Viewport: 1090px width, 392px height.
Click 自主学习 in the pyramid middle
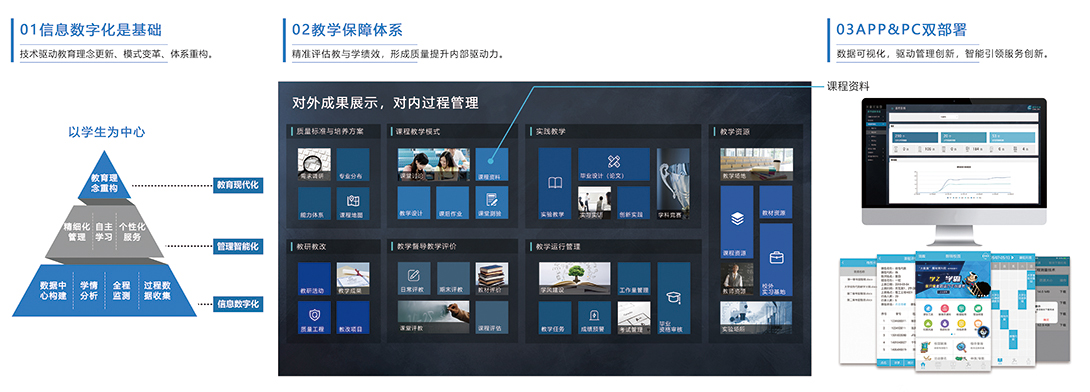104,231
